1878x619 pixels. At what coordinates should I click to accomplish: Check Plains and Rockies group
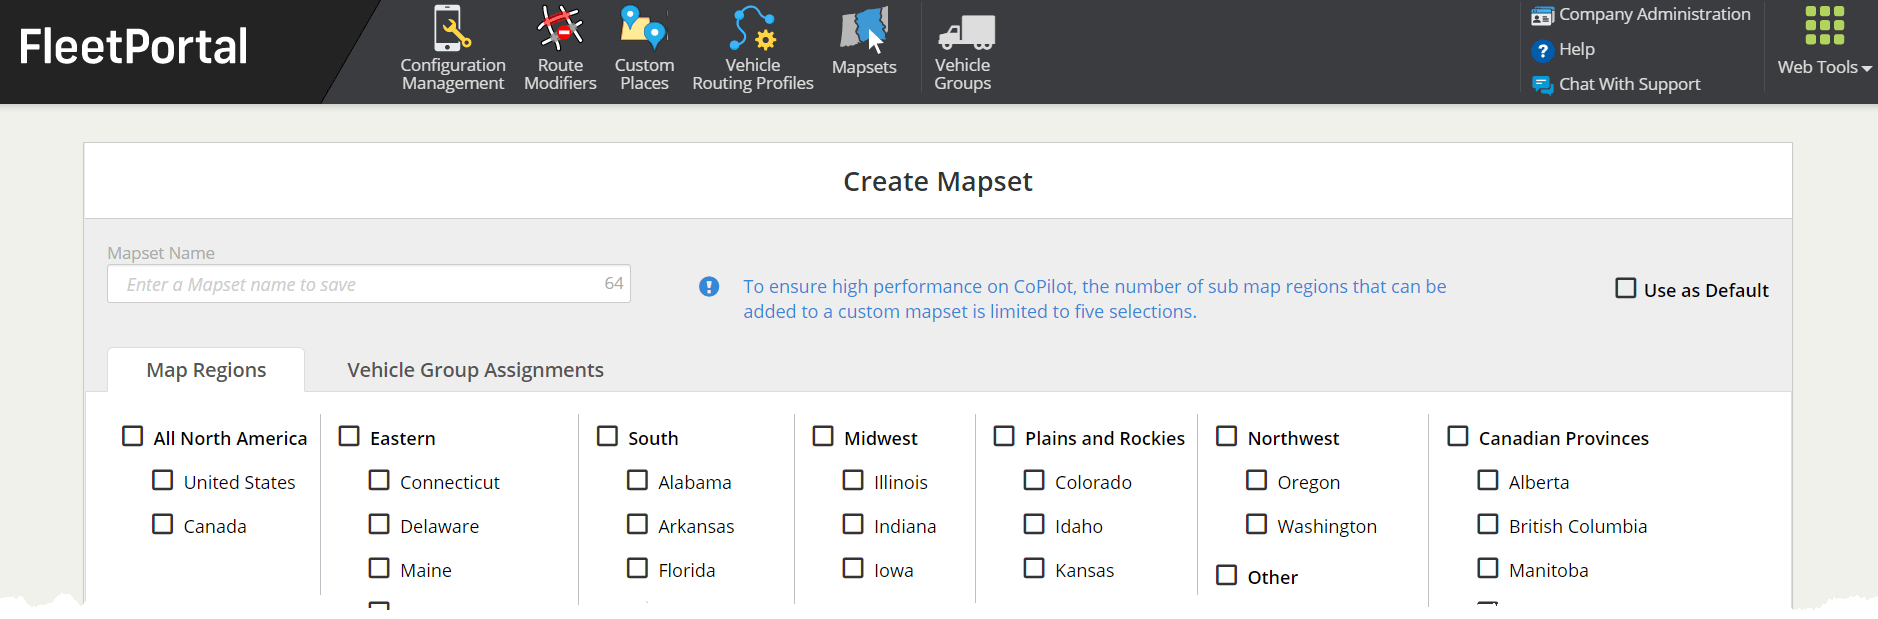1004,436
